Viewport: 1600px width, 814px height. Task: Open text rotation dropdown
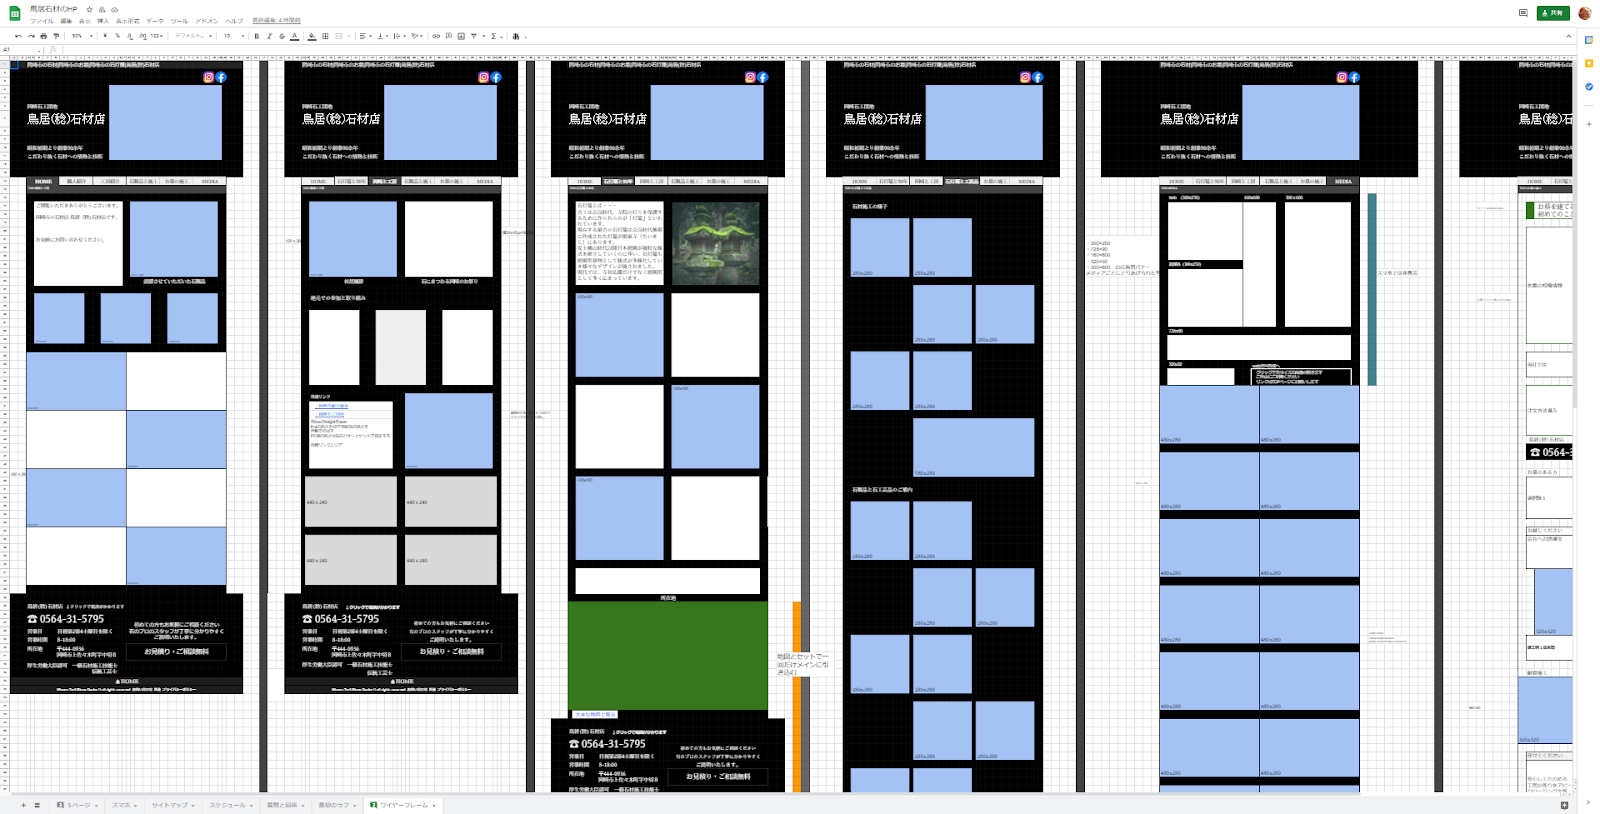pyautogui.click(x=417, y=36)
